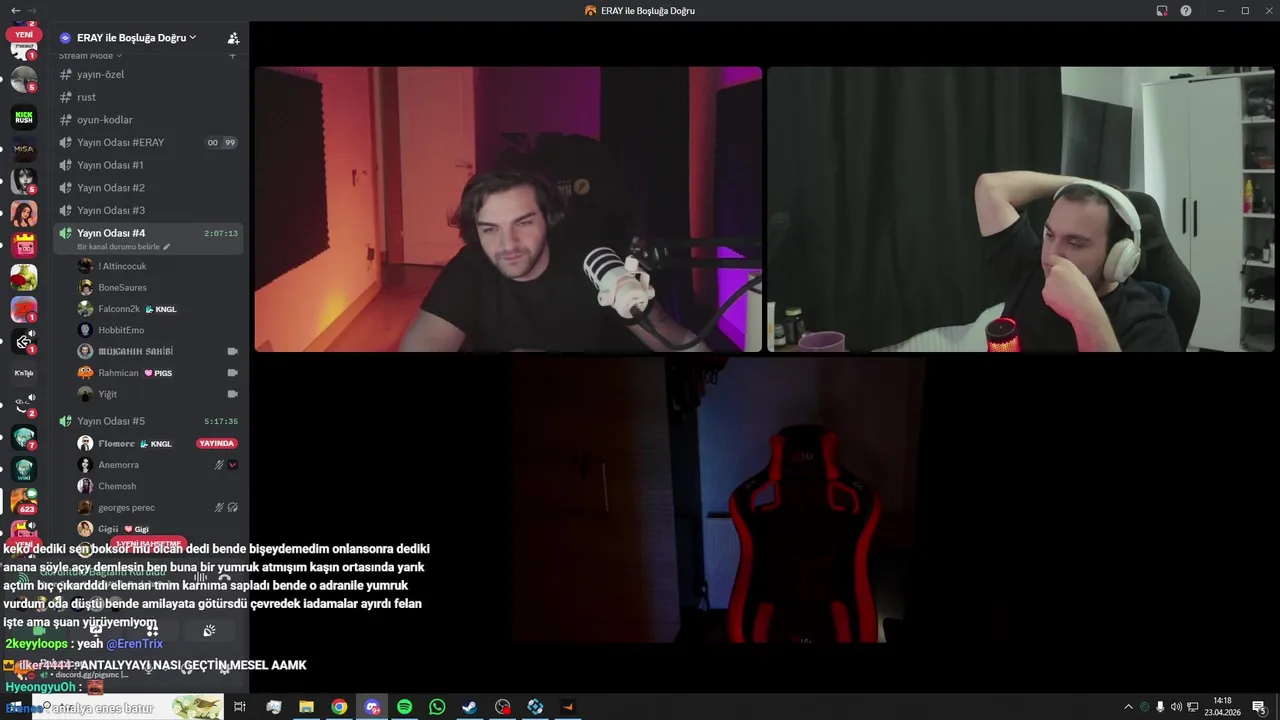Click the plus icon to add a channel
Image resolution: width=1280 pixels, height=720 pixels.
tap(232, 56)
